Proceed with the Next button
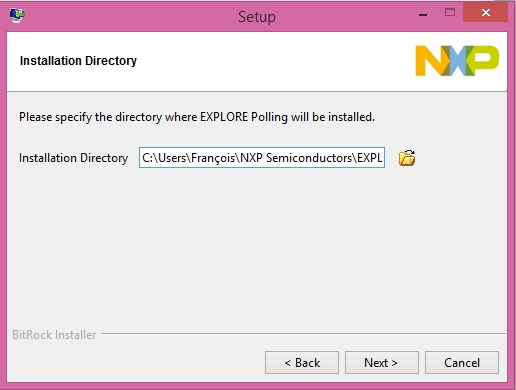 [x=382, y=362]
